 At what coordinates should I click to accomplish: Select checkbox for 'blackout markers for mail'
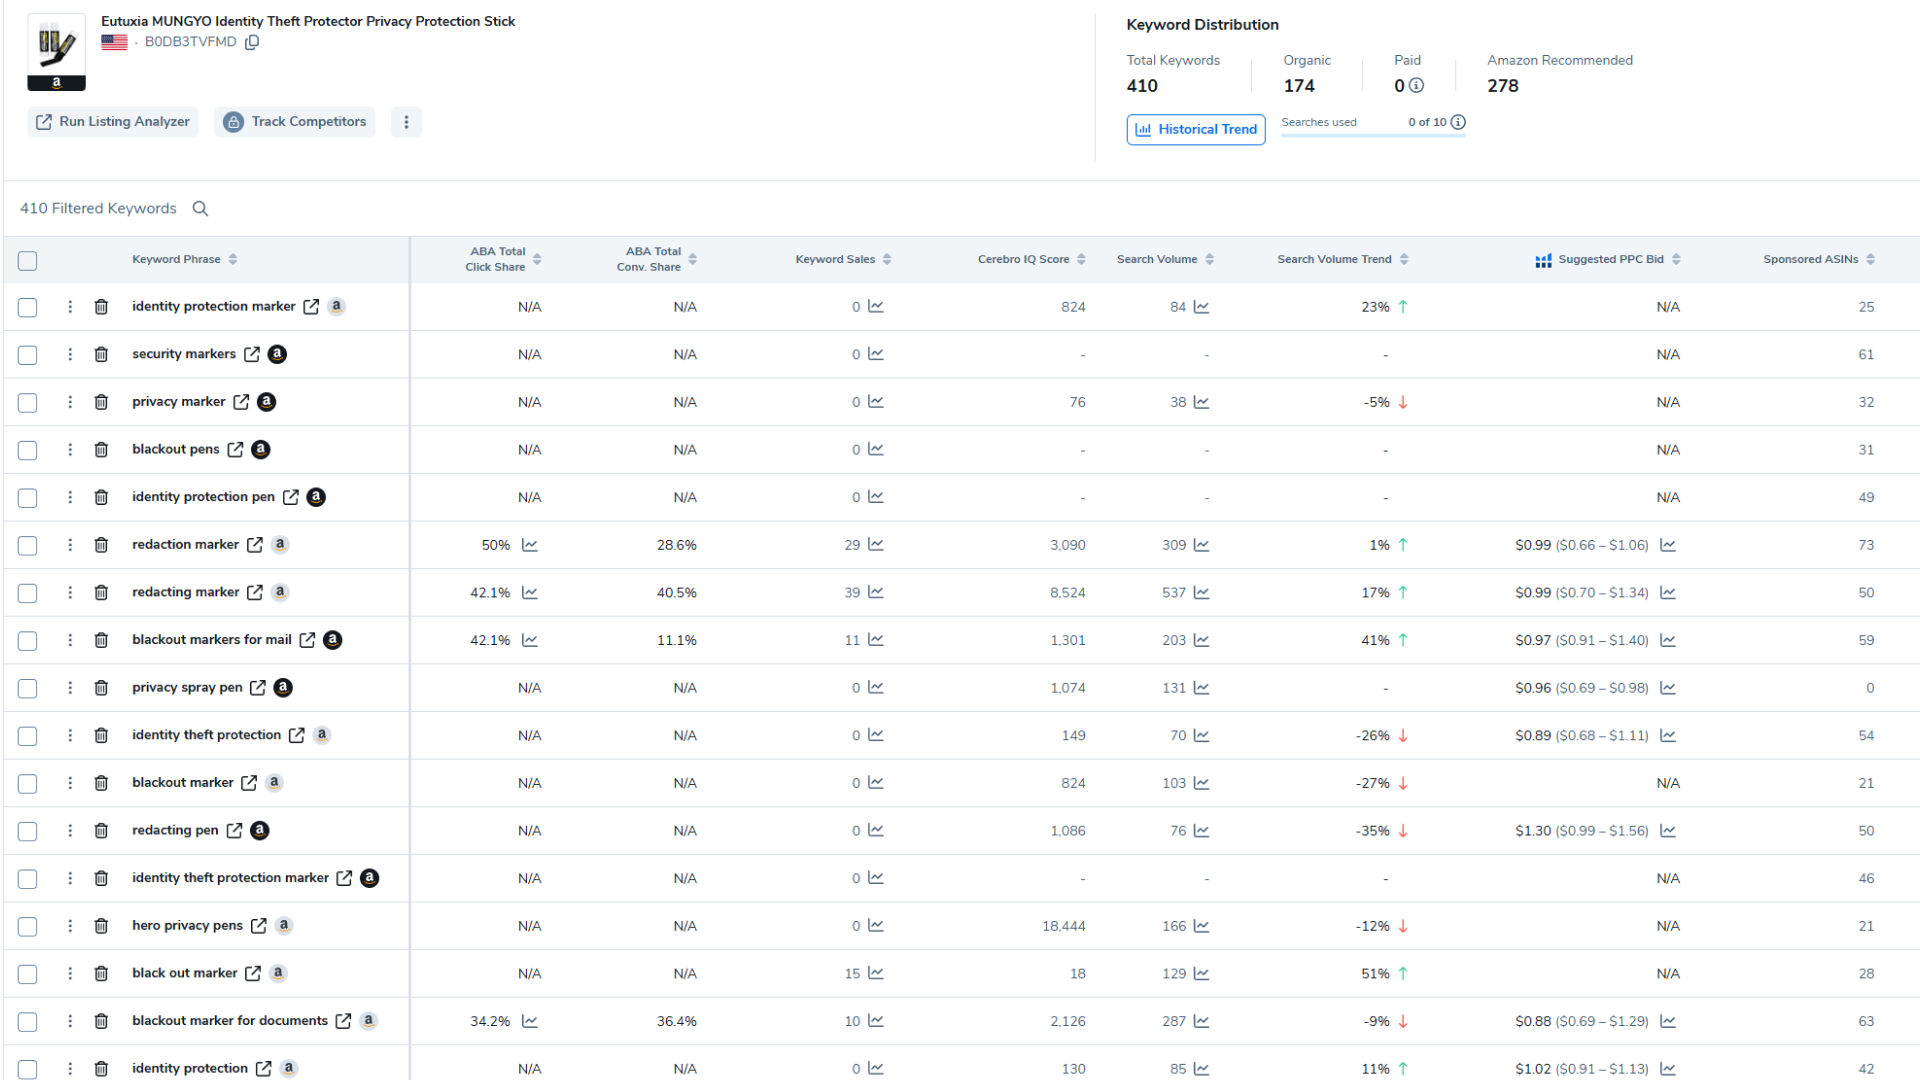[28, 641]
